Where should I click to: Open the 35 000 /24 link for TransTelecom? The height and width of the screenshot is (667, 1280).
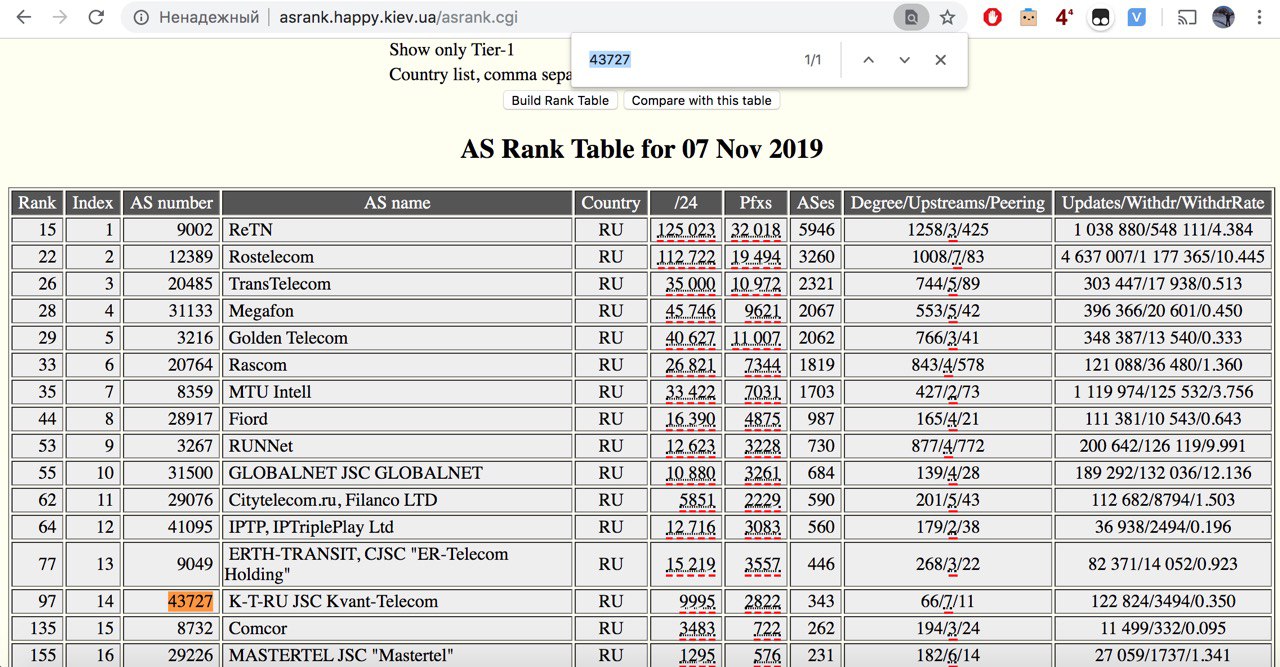[690, 284]
